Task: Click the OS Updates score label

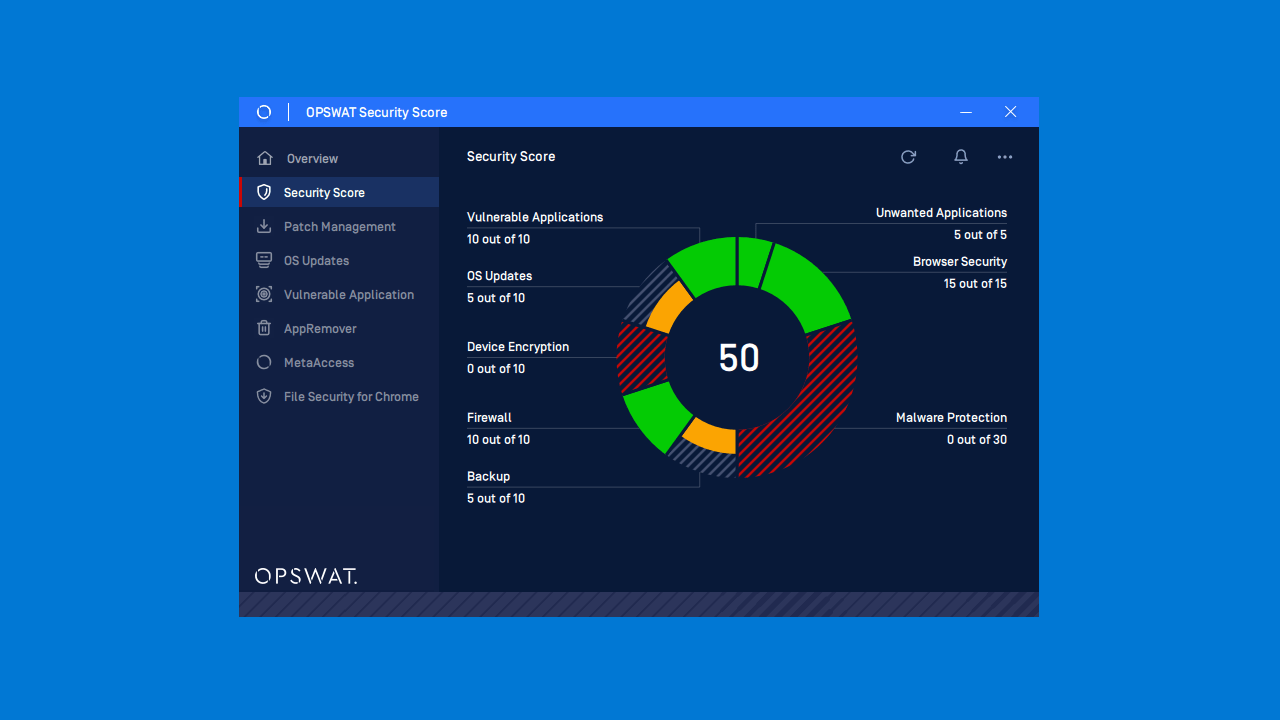Action: (x=500, y=276)
